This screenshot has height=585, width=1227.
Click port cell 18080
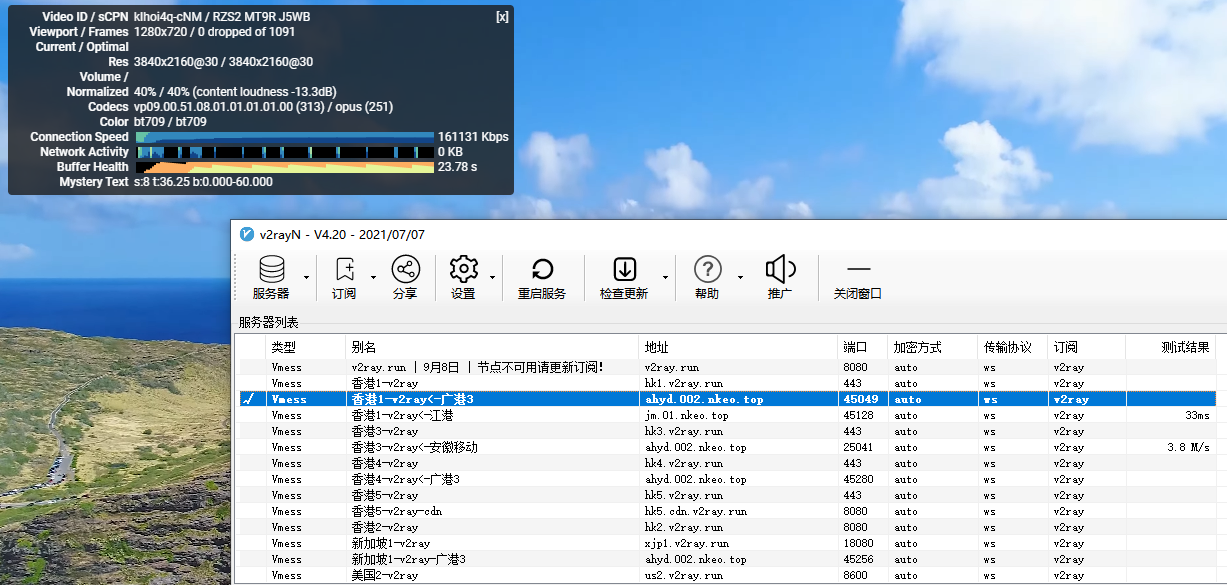point(860,543)
